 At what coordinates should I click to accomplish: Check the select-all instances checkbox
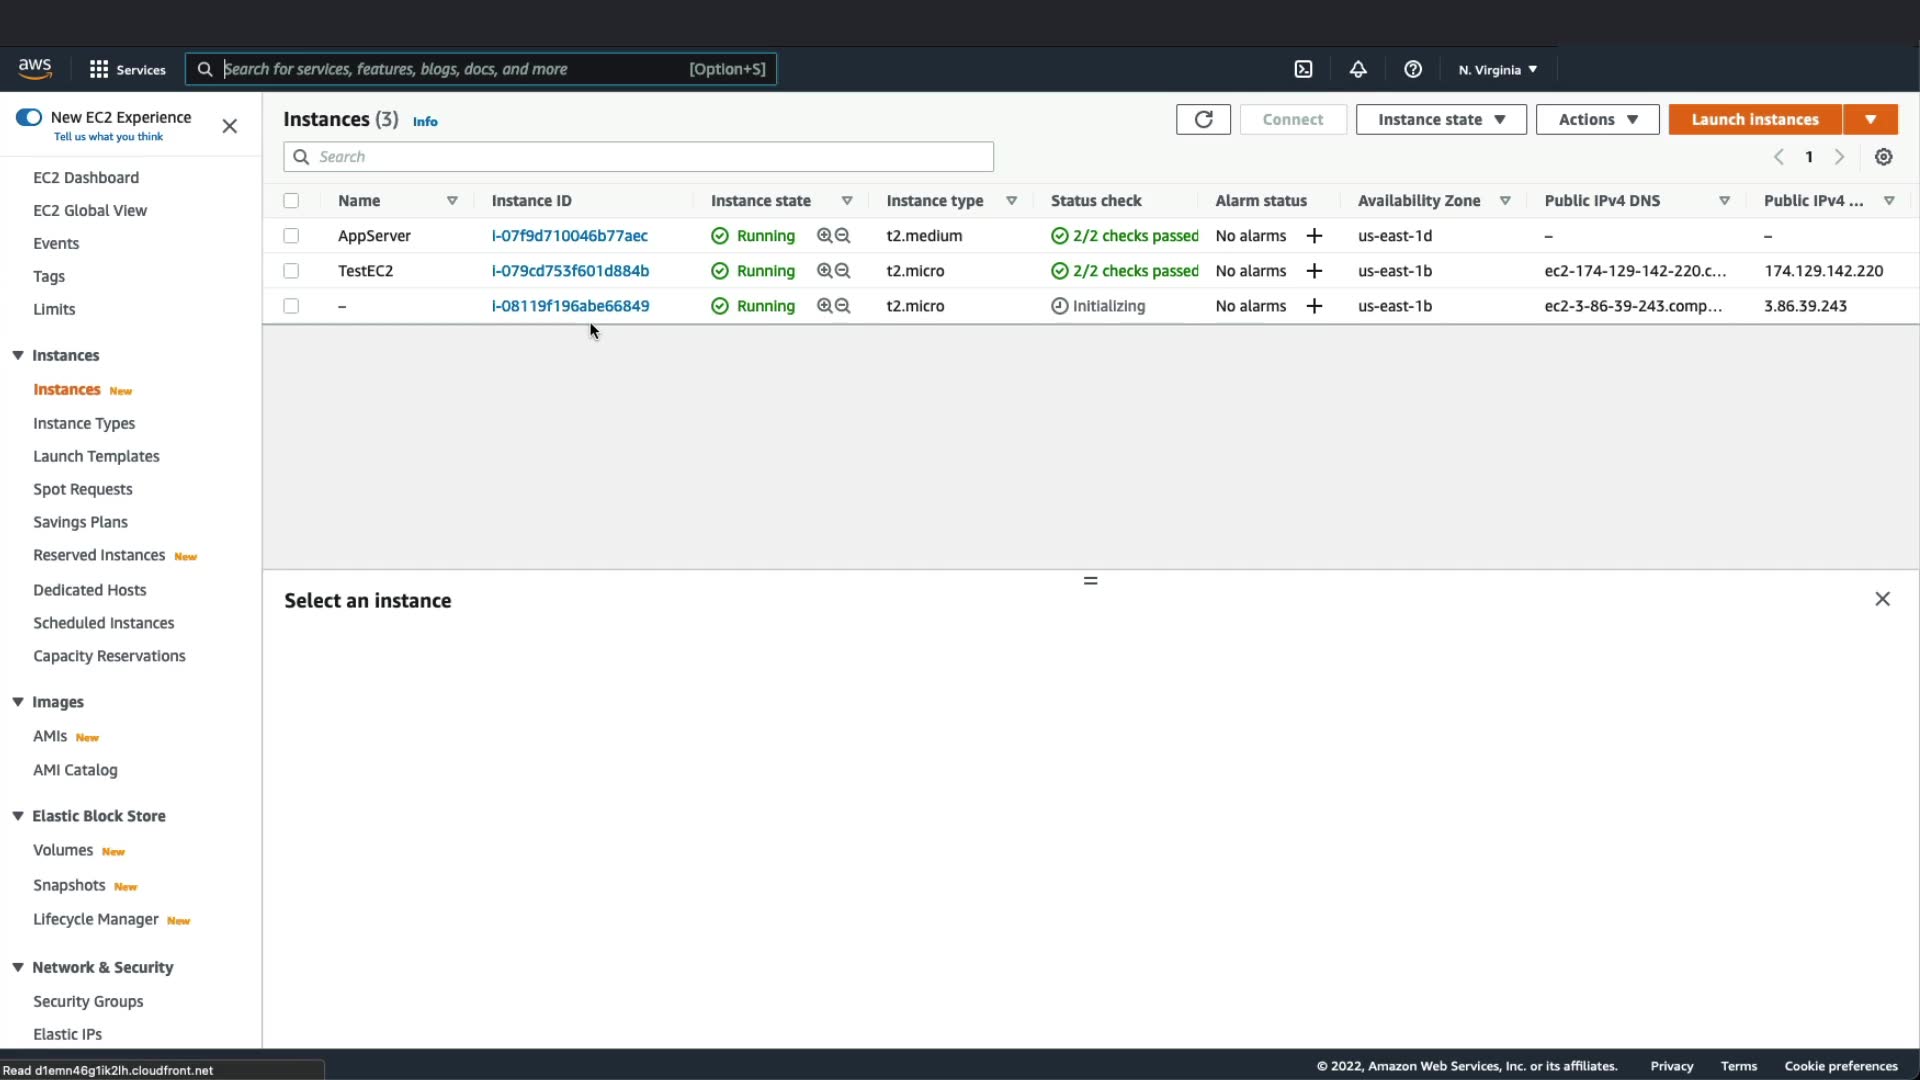click(291, 201)
